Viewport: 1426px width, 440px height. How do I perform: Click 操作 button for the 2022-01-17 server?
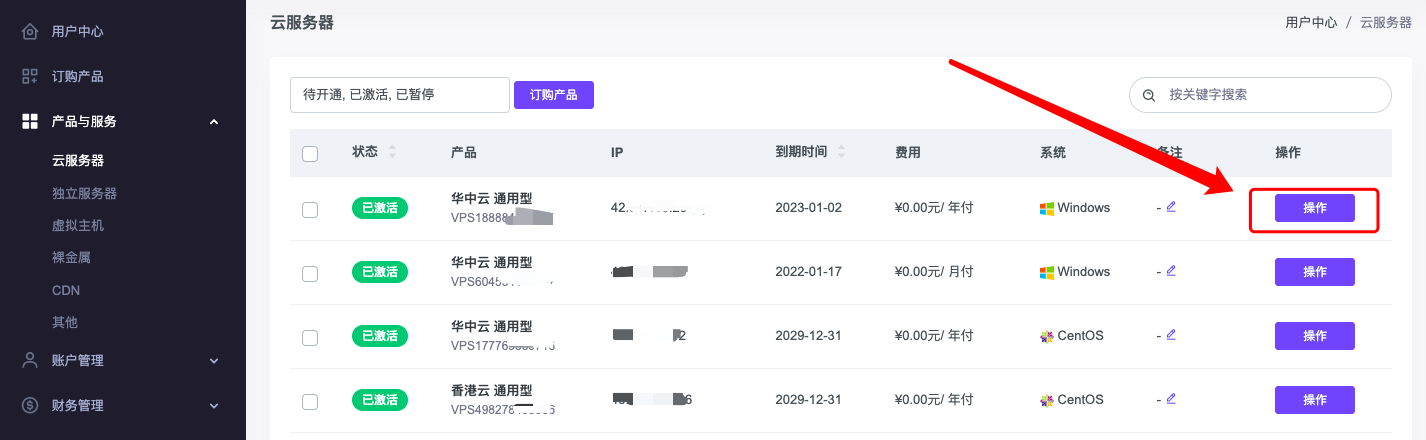(x=1314, y=272)
